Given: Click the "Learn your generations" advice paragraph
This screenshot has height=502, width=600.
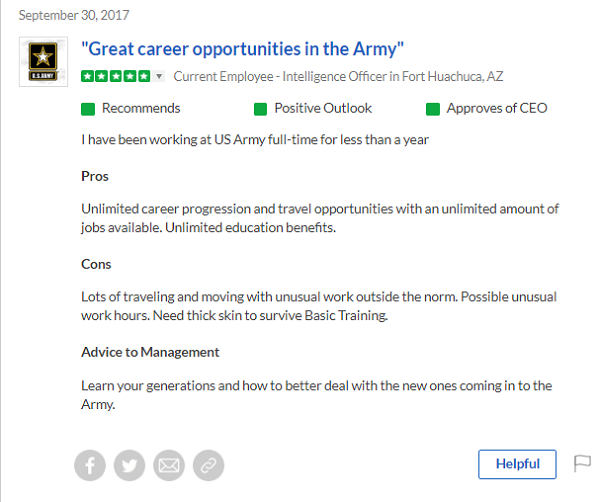Looking at the screenshot, I should click(316, 395).
